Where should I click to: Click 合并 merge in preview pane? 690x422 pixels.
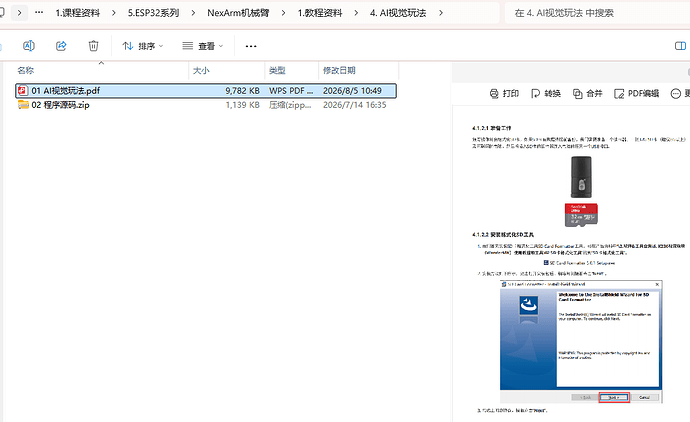point(587,93)
